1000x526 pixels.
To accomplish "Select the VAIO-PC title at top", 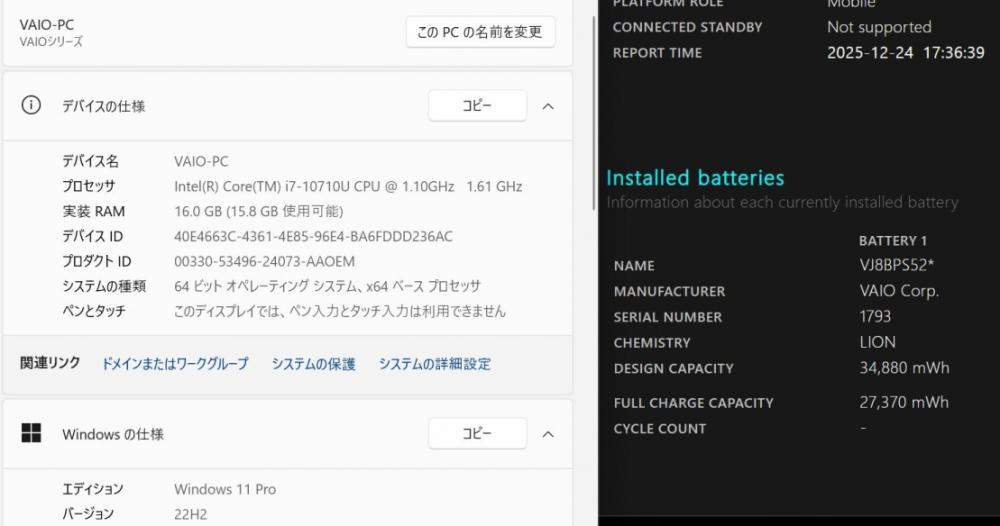I will click(x=47, y=25).
